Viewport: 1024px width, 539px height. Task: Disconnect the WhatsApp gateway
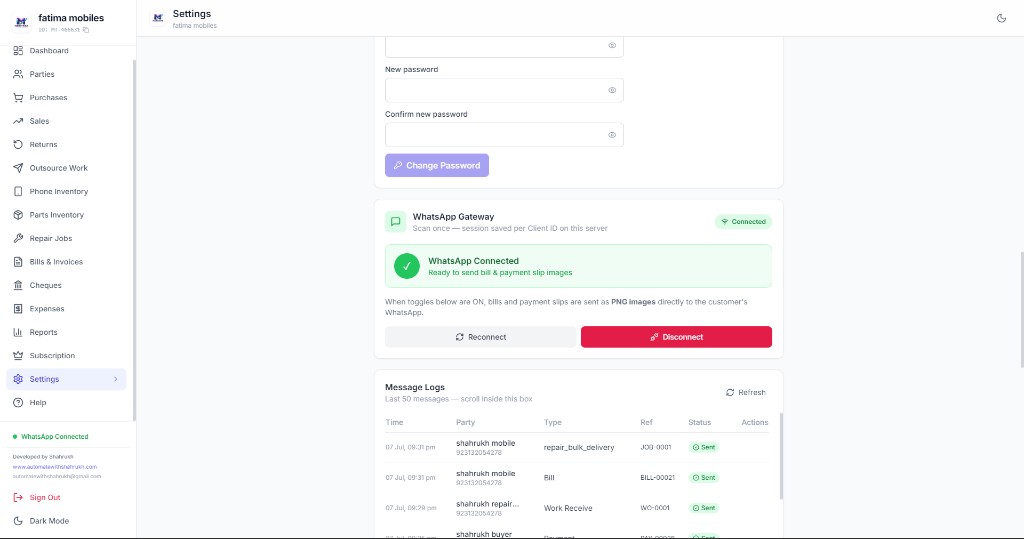pos(677,337)
